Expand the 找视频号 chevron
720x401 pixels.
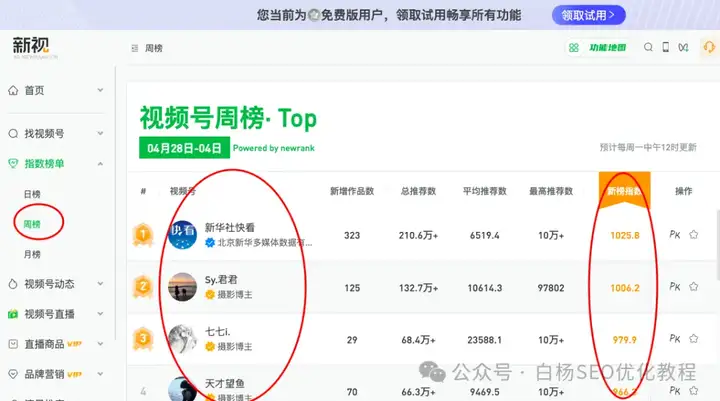[x=100, y=134]
